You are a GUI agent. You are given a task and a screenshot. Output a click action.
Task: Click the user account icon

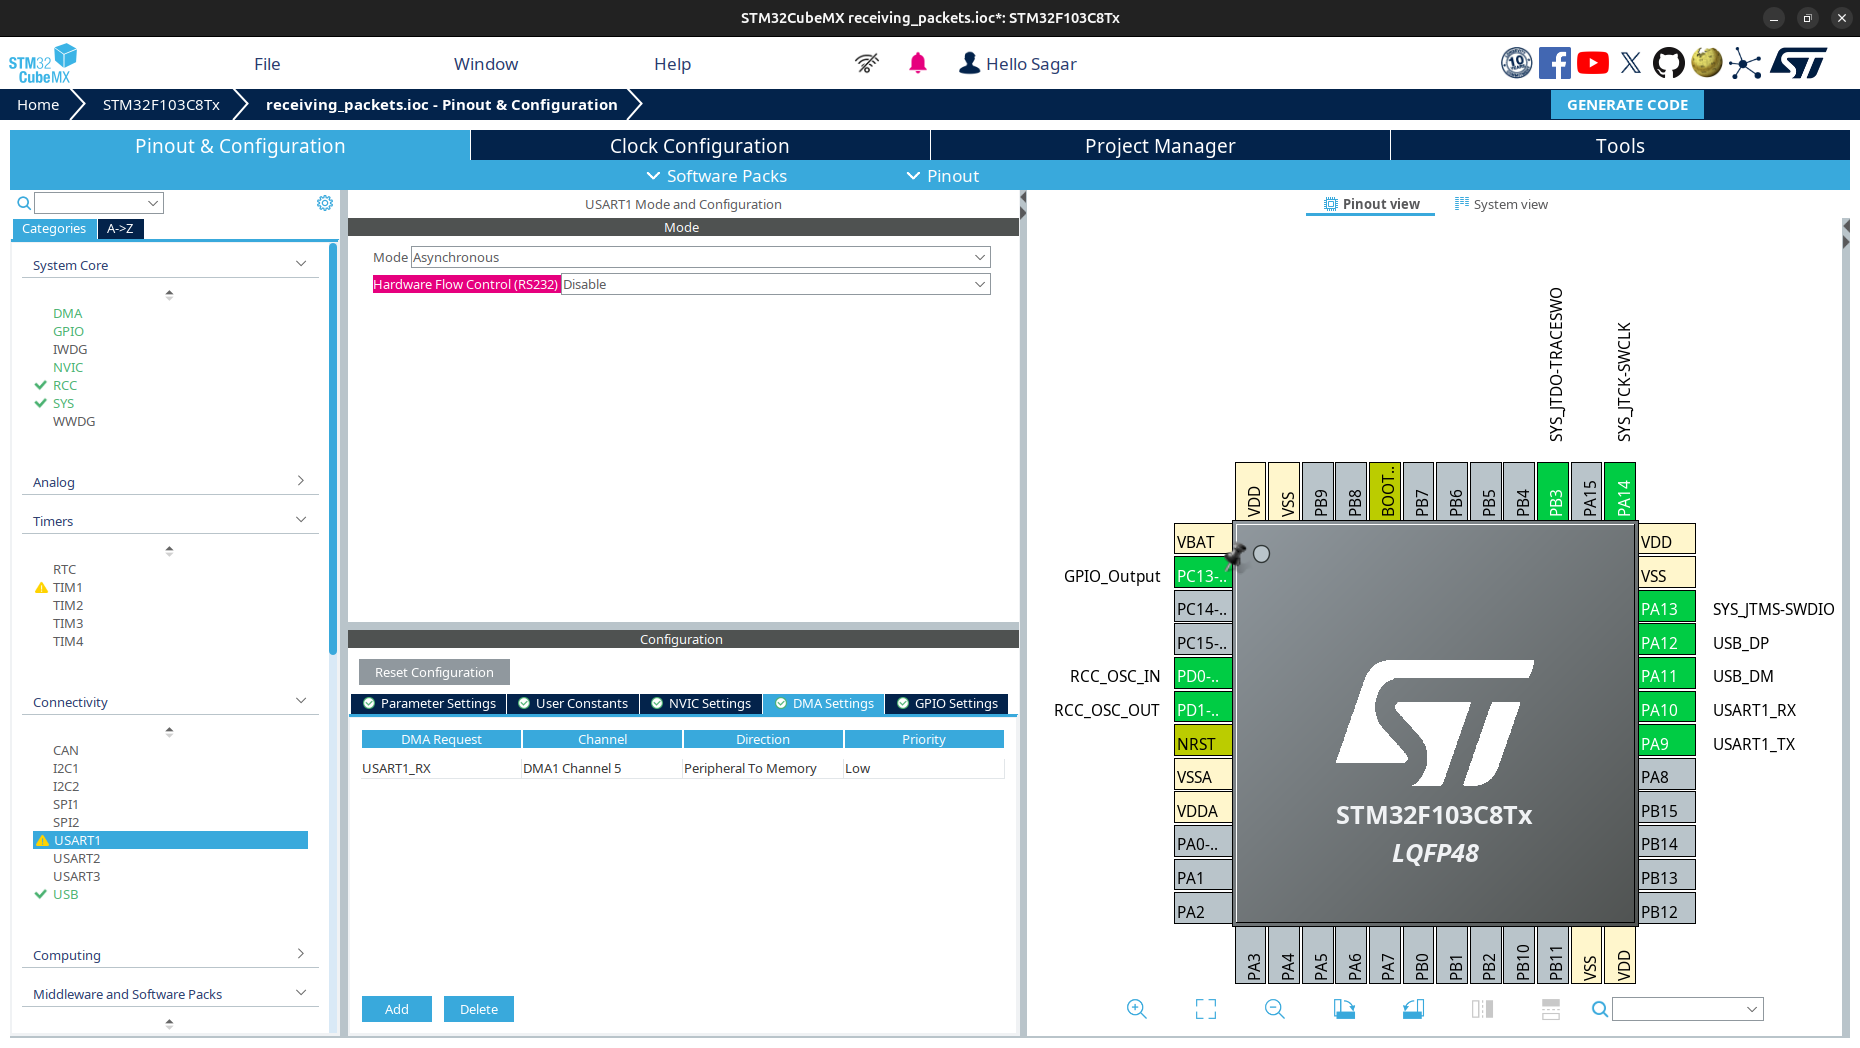point(969,63)
